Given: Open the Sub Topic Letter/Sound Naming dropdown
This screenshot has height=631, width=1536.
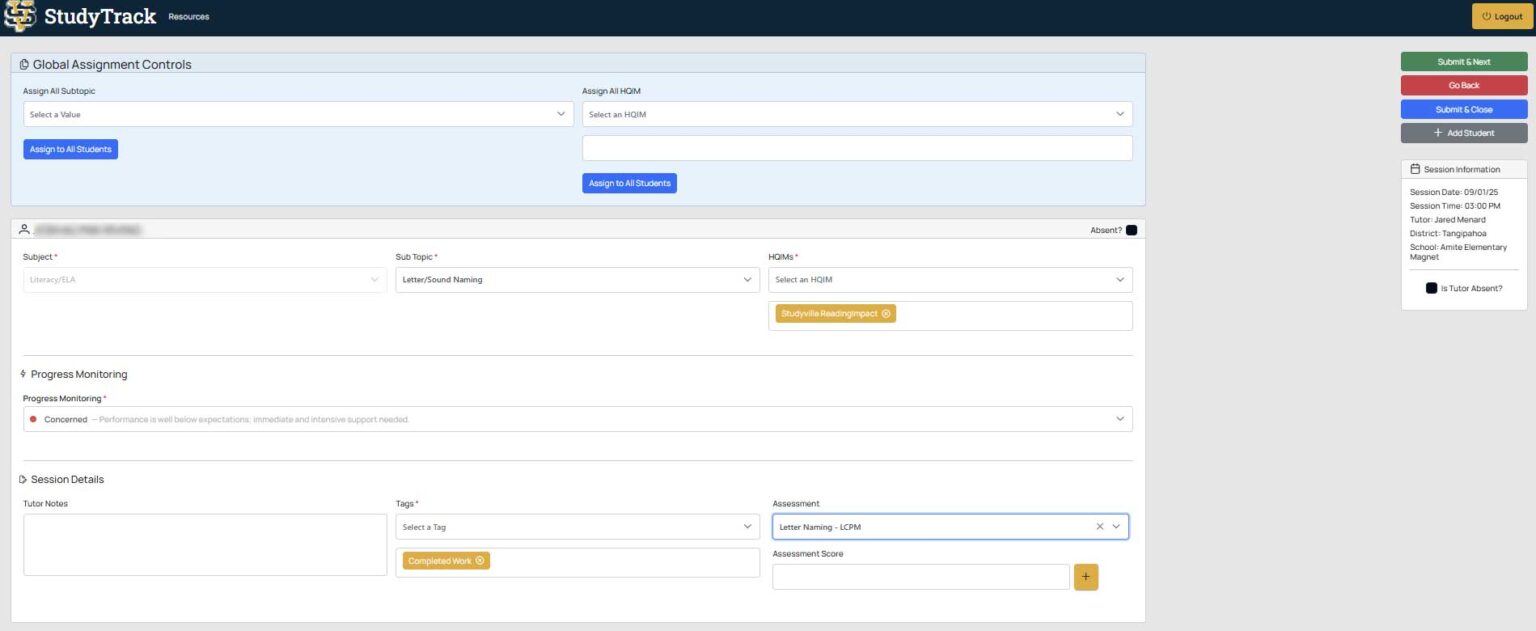Looking at the screenshot, I should click(577, 280).
